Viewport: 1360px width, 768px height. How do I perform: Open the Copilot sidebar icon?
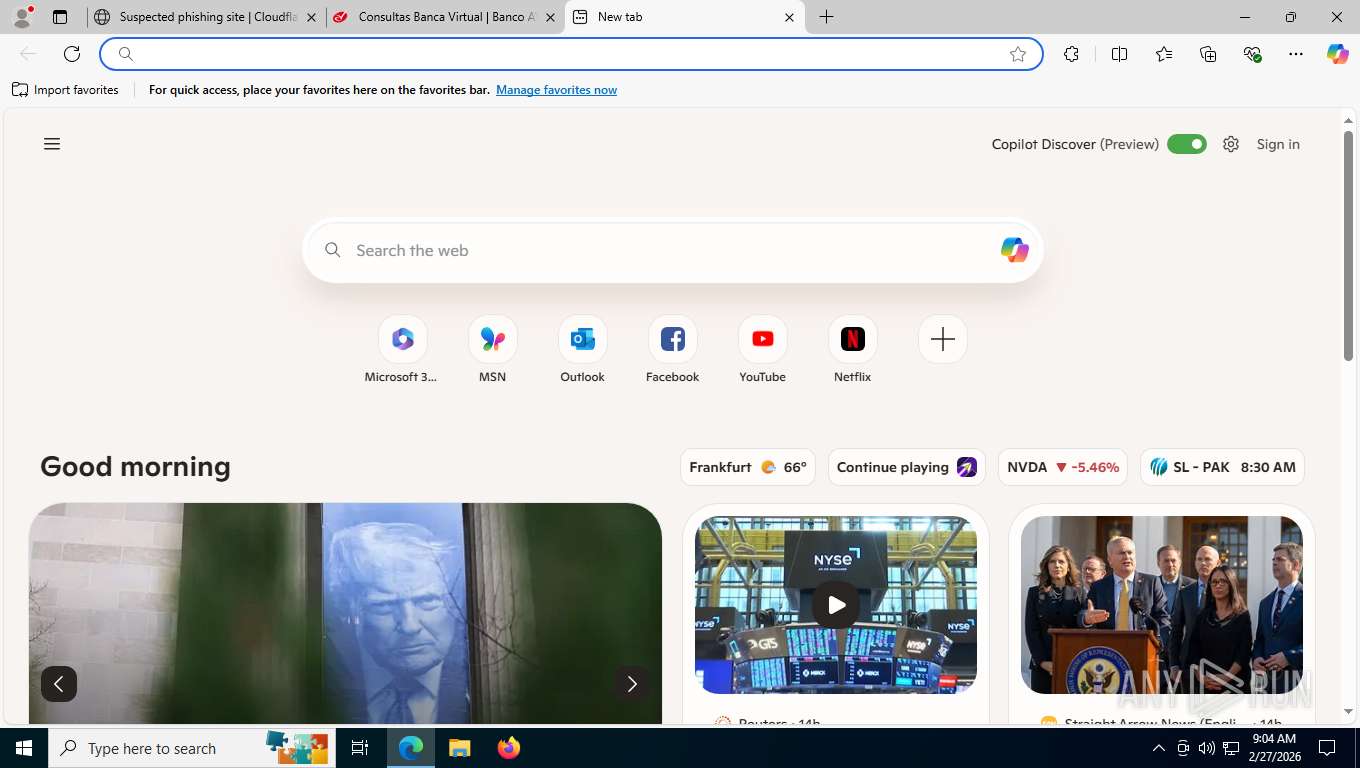1338,54
